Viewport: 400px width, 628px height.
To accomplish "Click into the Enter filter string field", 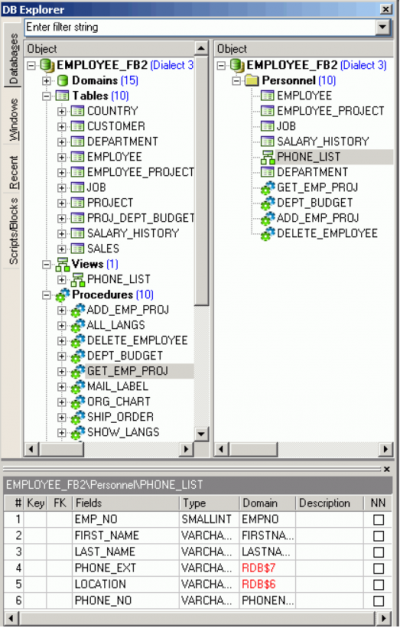I will click(200, 27).
